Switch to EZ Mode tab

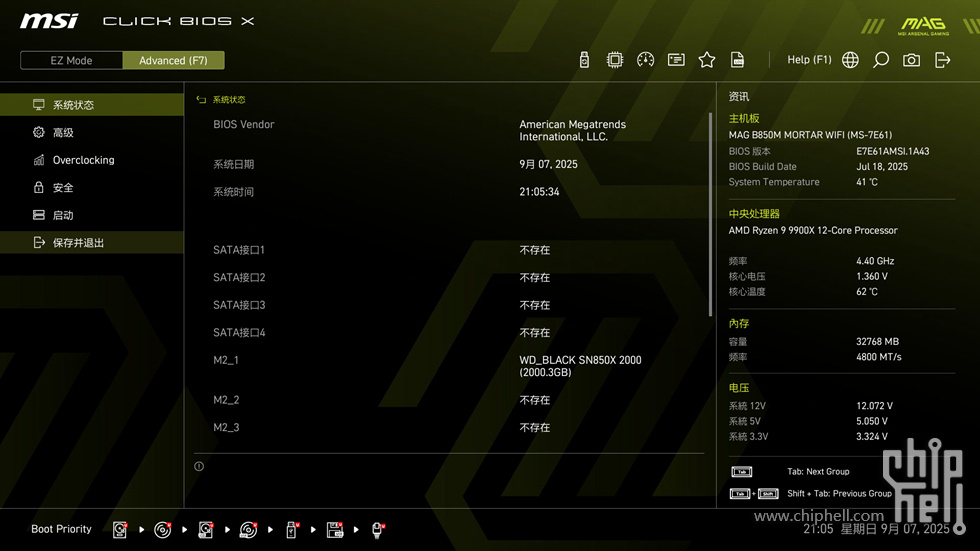pos(71,60)
